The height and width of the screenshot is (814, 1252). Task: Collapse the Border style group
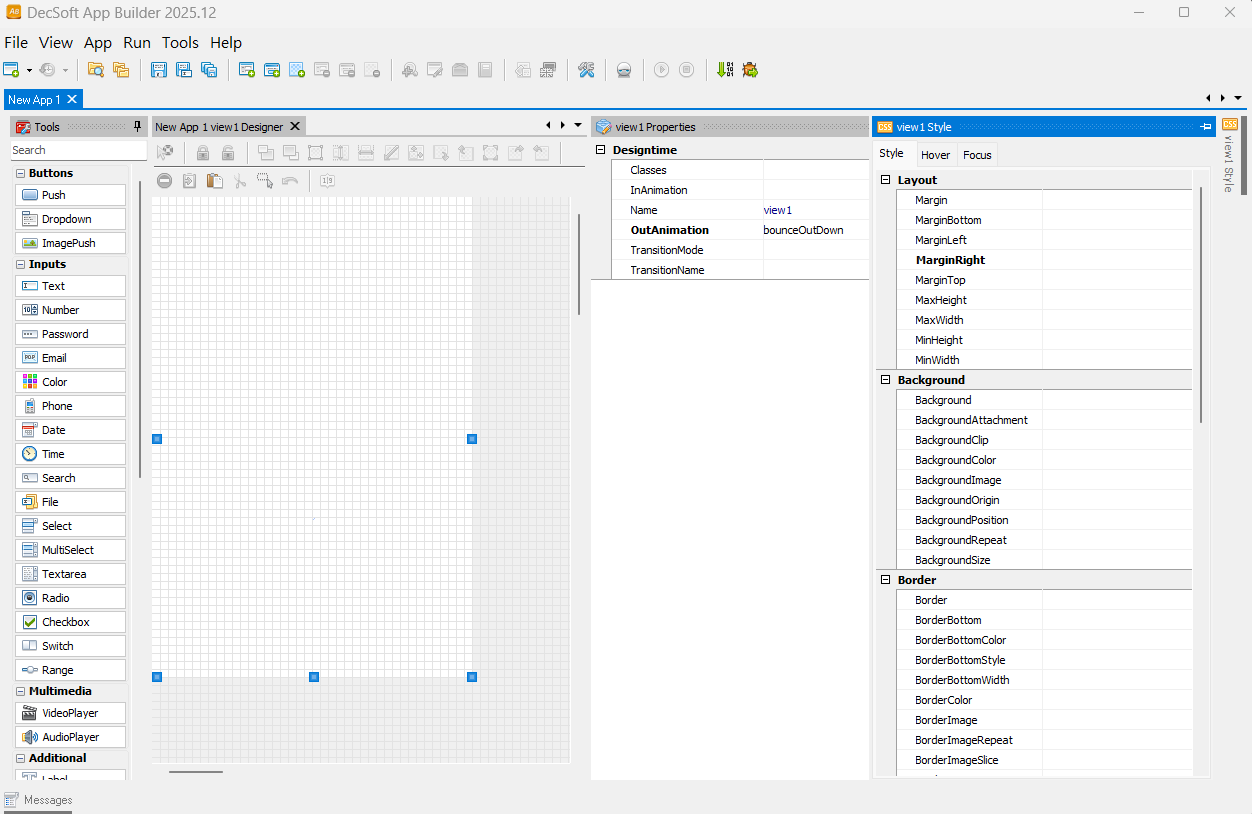[x=885, y=580]
